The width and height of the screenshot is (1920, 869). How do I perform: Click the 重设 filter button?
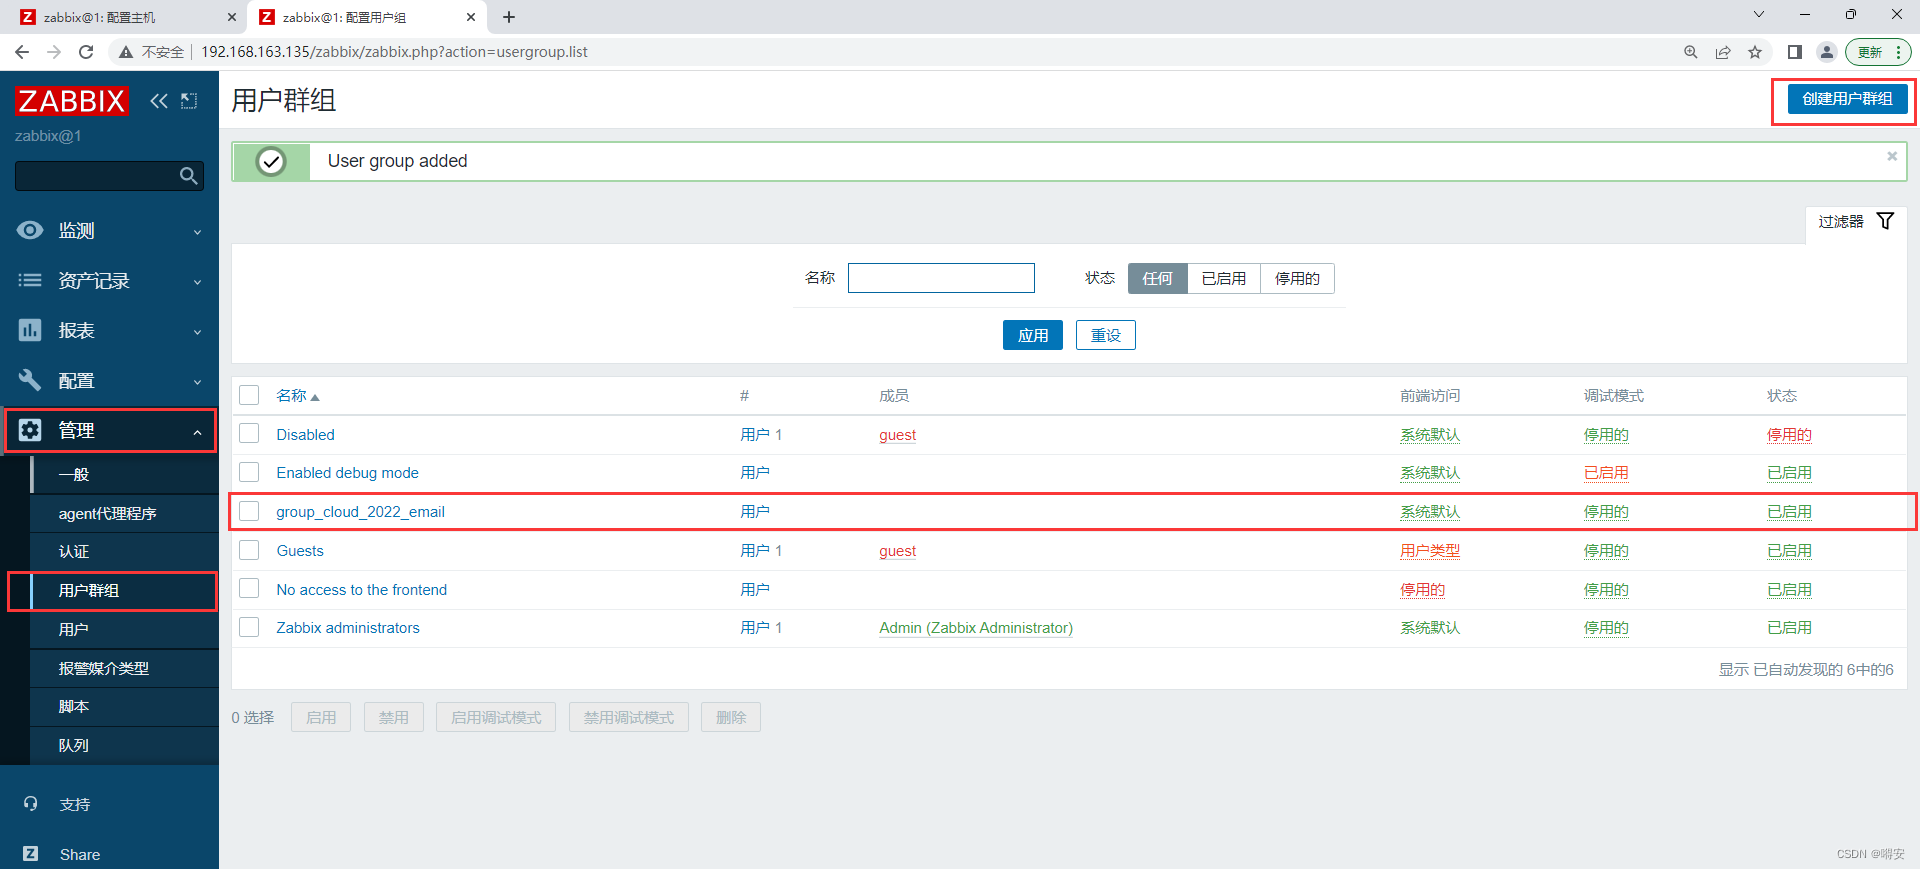1106,335
